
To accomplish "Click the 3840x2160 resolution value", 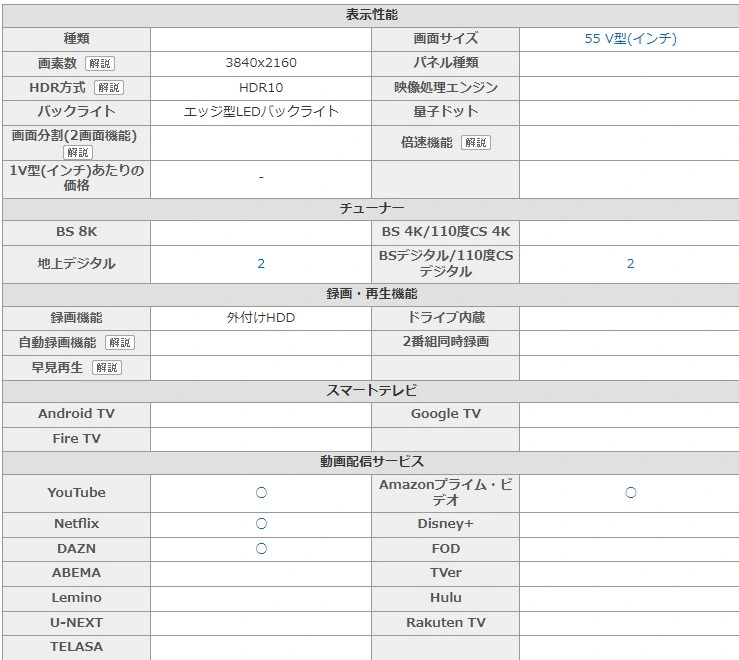I will 261,63.
